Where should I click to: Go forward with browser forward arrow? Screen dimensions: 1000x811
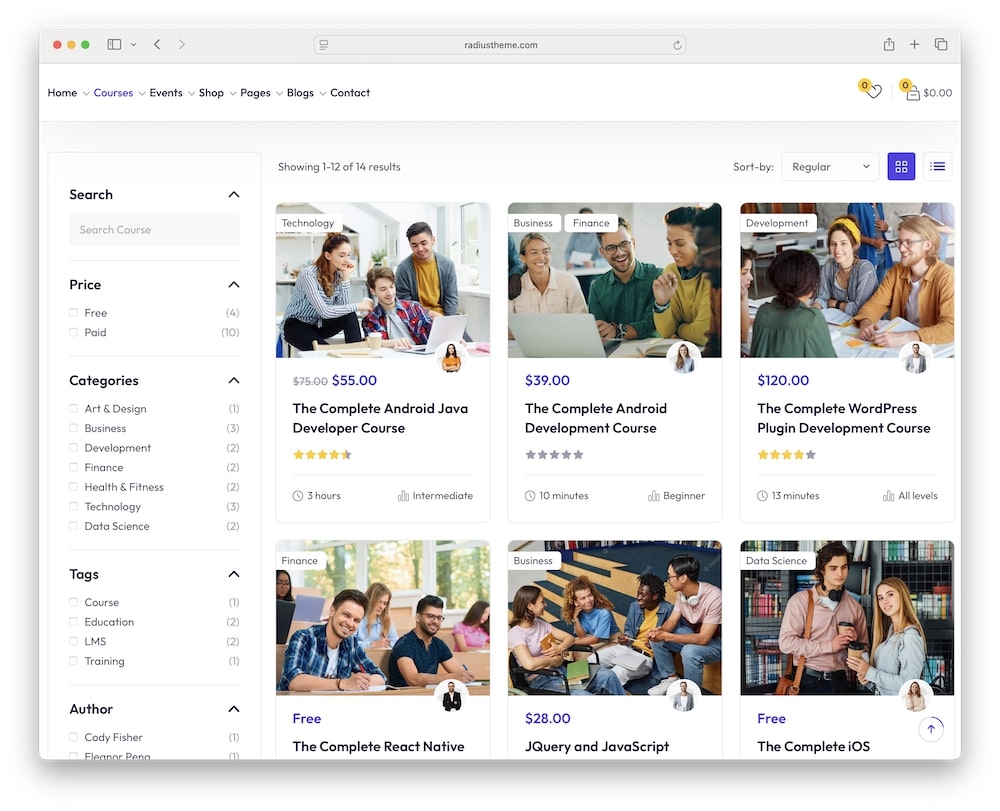click(182, 45)
